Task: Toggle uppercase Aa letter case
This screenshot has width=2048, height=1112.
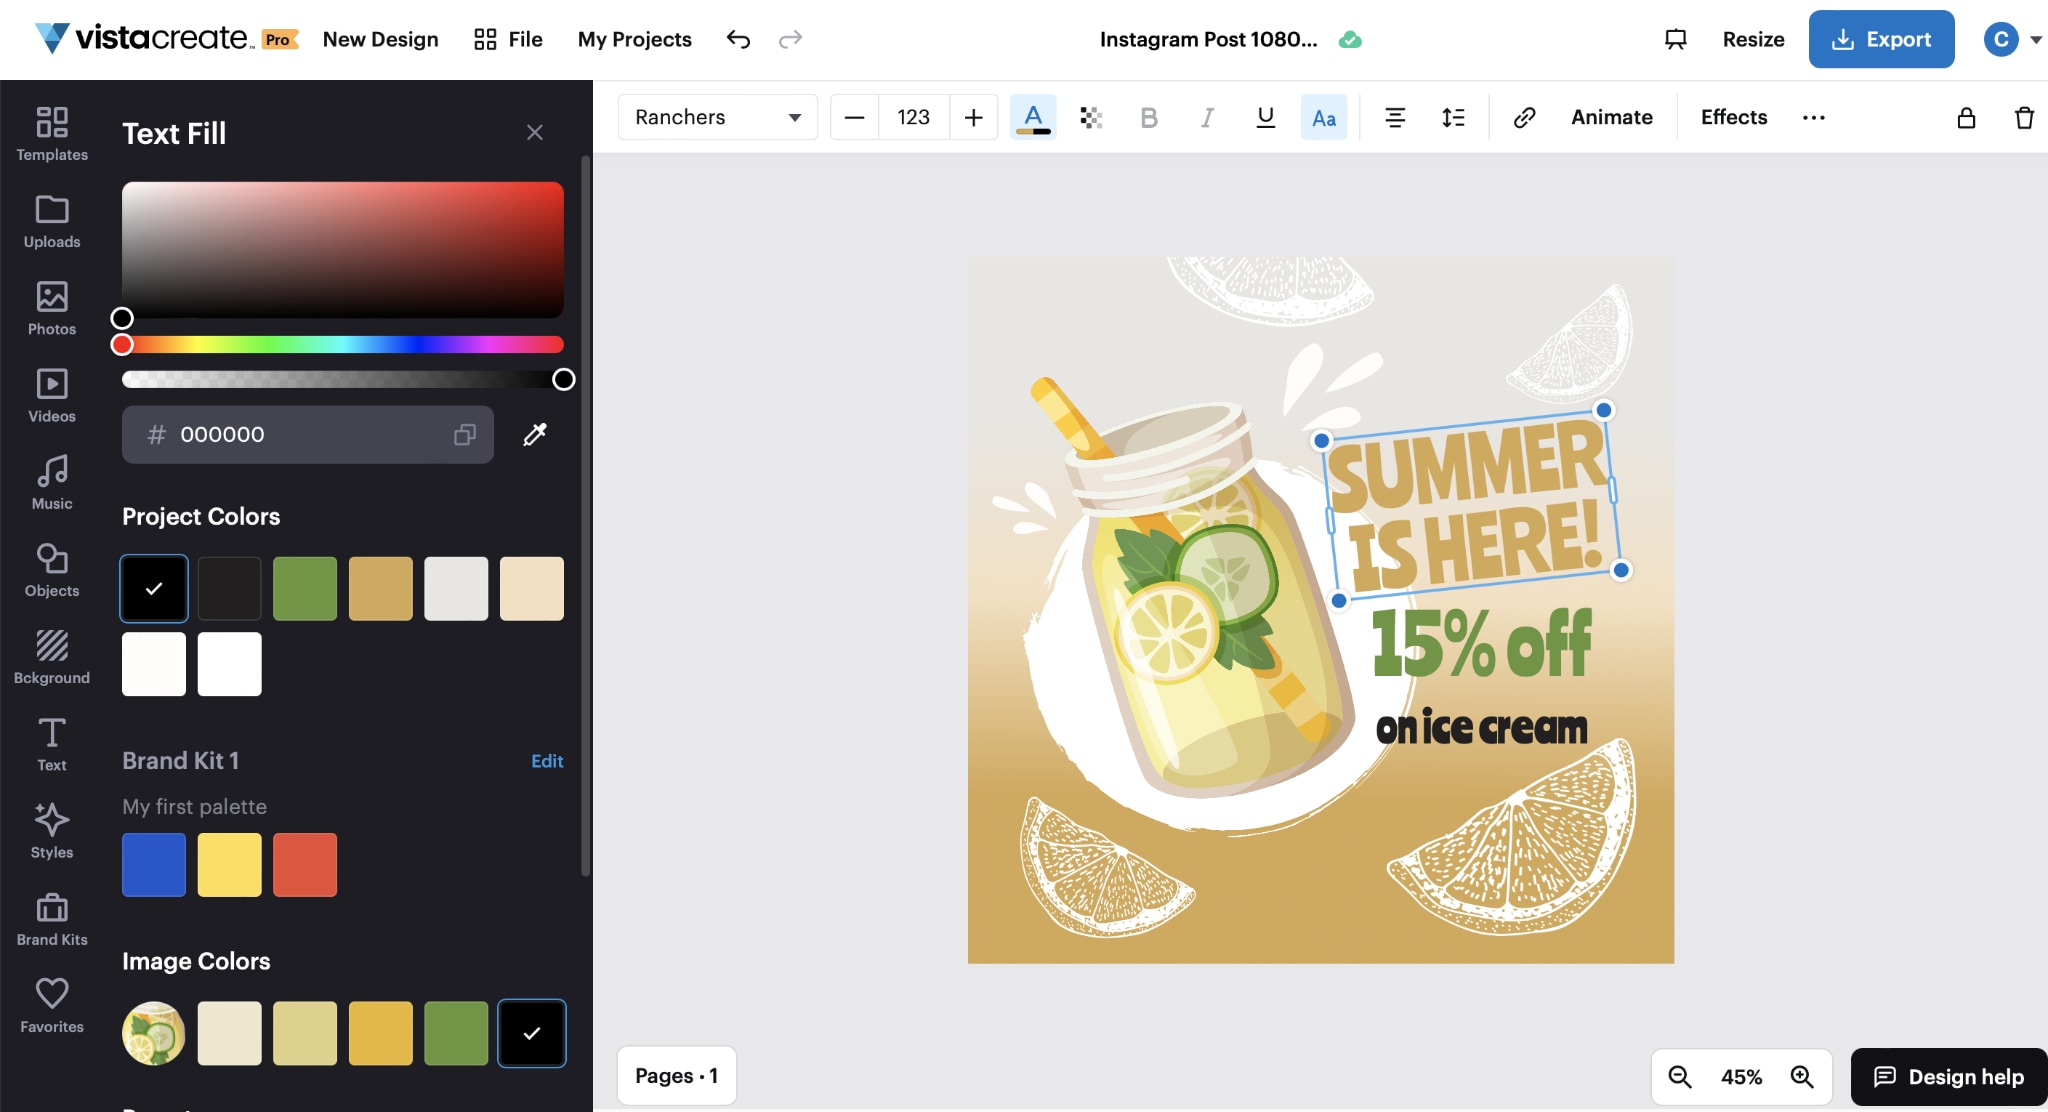Action: tap(1323, 117)
